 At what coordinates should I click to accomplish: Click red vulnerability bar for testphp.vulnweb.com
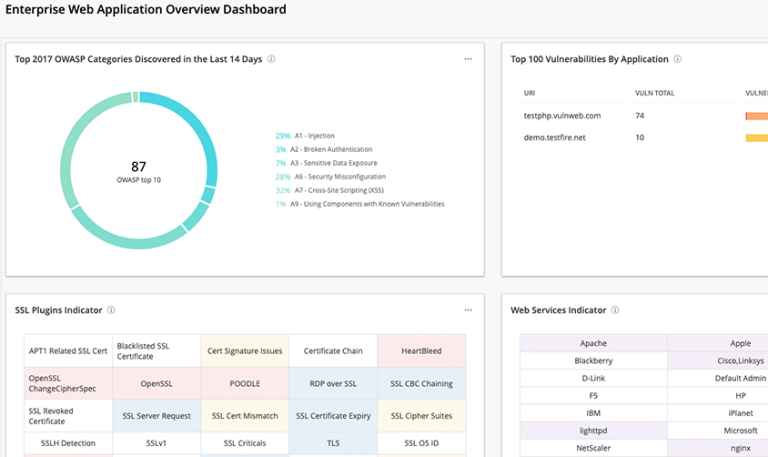coord(756,116)
